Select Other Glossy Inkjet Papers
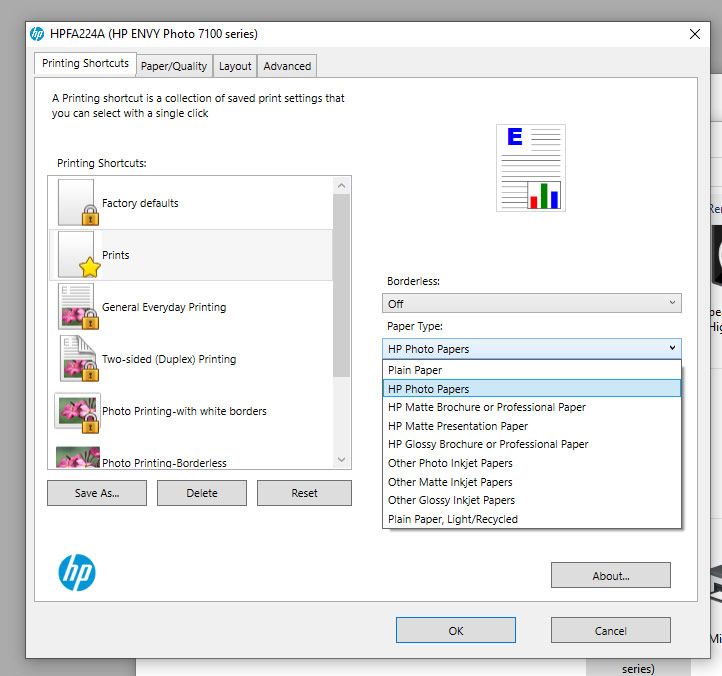Screen dimensions: 722x676 tap(531, 500)
